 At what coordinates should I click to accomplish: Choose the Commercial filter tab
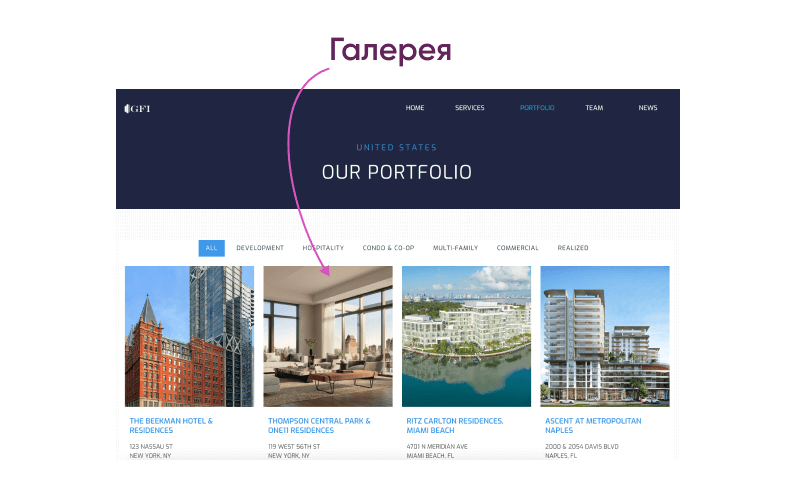click(x=517, y=248)
